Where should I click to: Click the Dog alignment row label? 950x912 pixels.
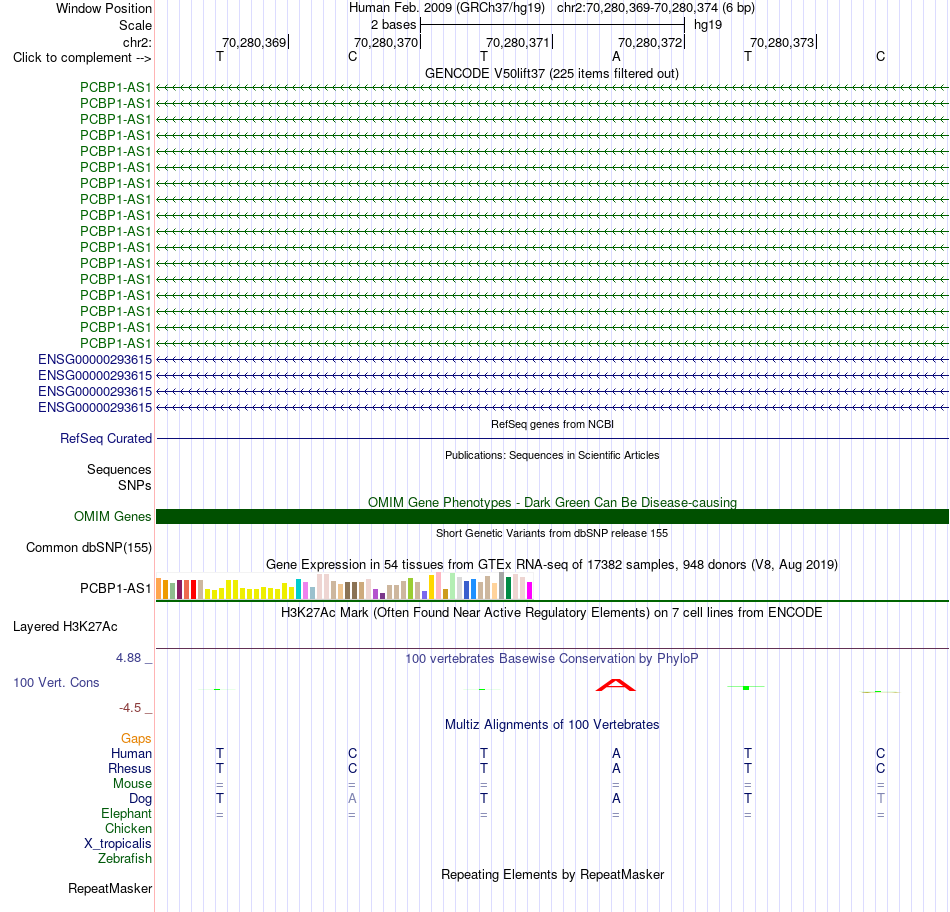point(140,799)
